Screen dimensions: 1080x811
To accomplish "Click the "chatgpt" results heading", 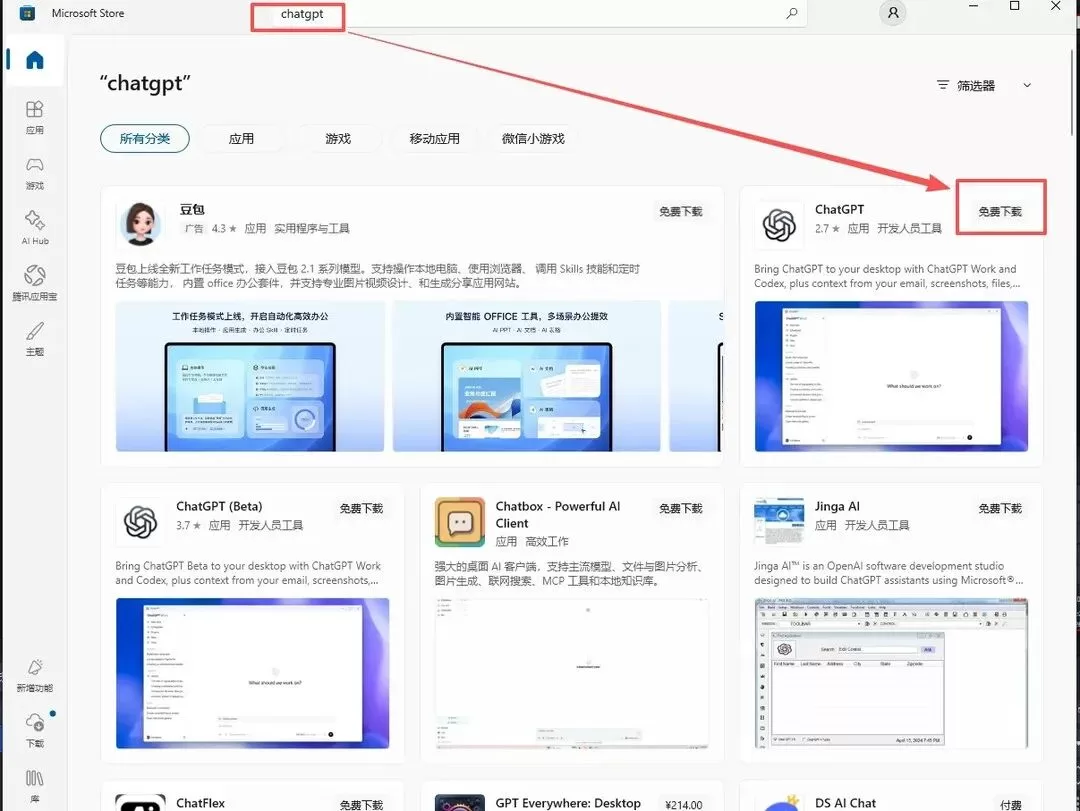I will coord(145,83).
